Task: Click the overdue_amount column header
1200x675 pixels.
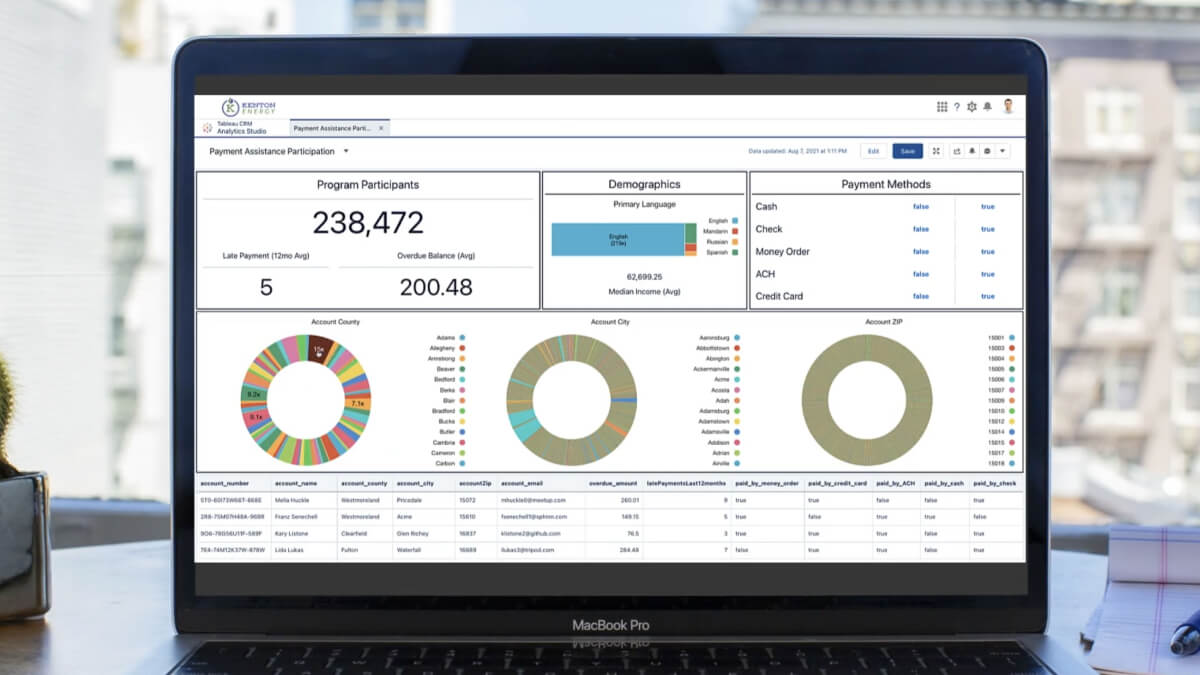Action: pyautogui.click(x=613, y=483)
